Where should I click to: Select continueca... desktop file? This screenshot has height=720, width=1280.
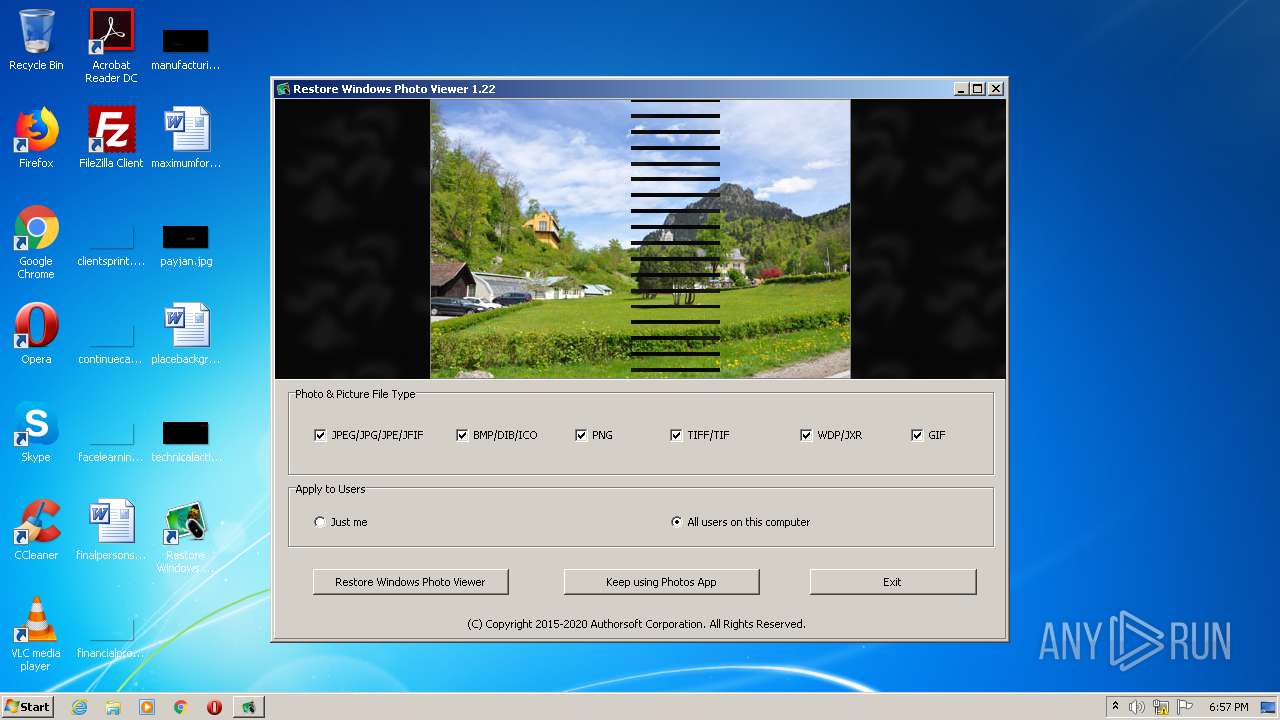tap(111, 344)
